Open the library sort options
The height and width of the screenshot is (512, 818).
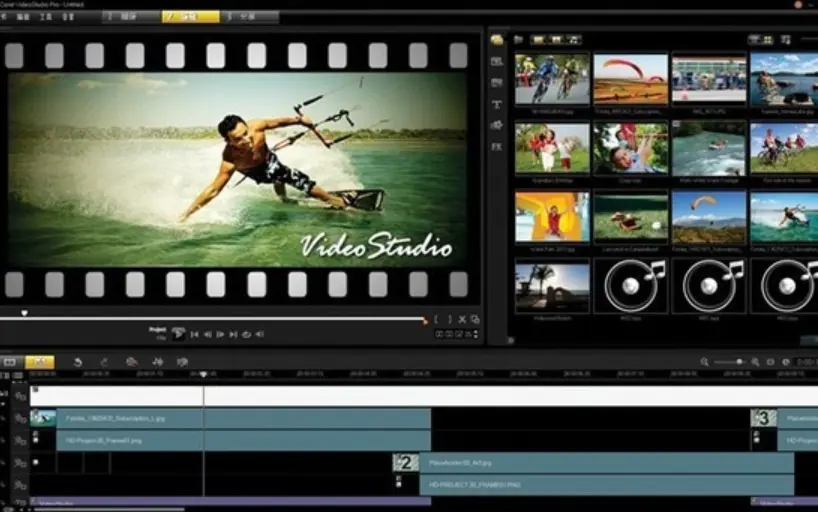click(786, 40)
